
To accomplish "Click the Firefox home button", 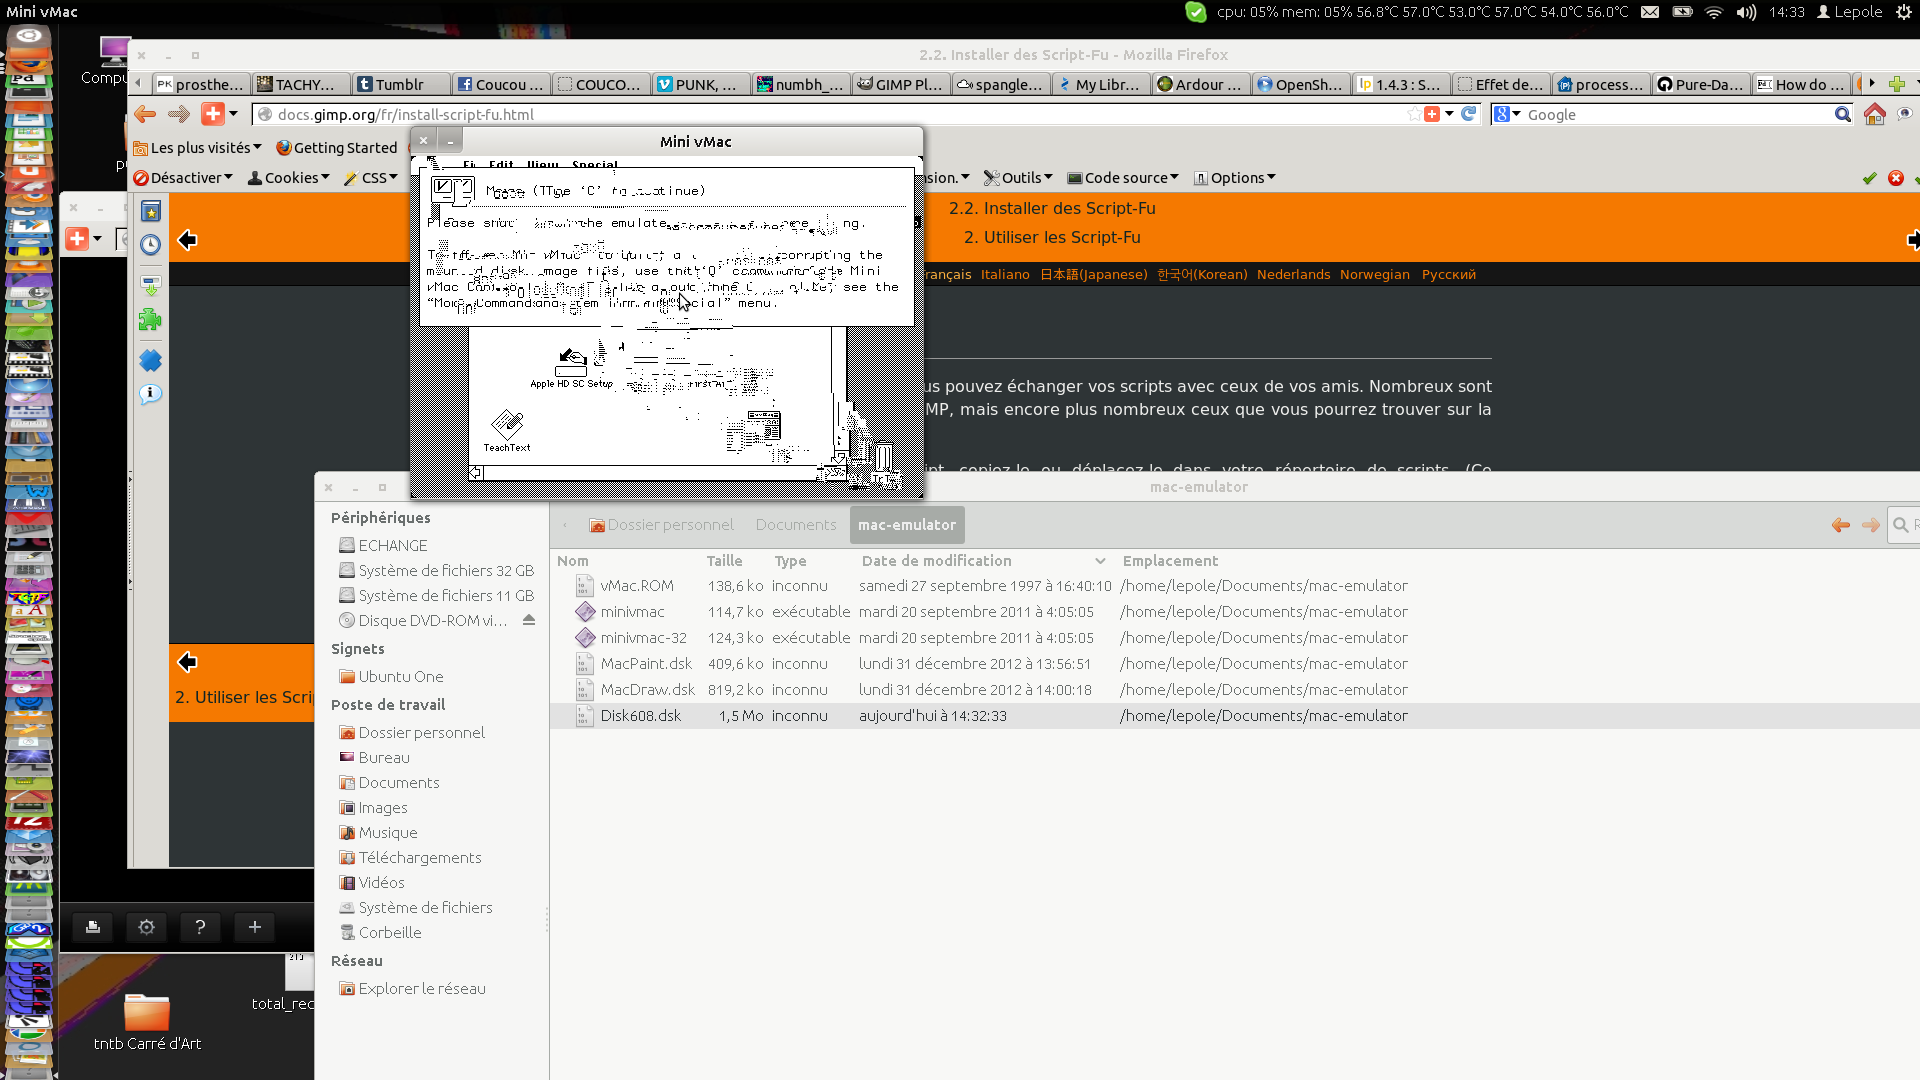I will coord(1875,115).
